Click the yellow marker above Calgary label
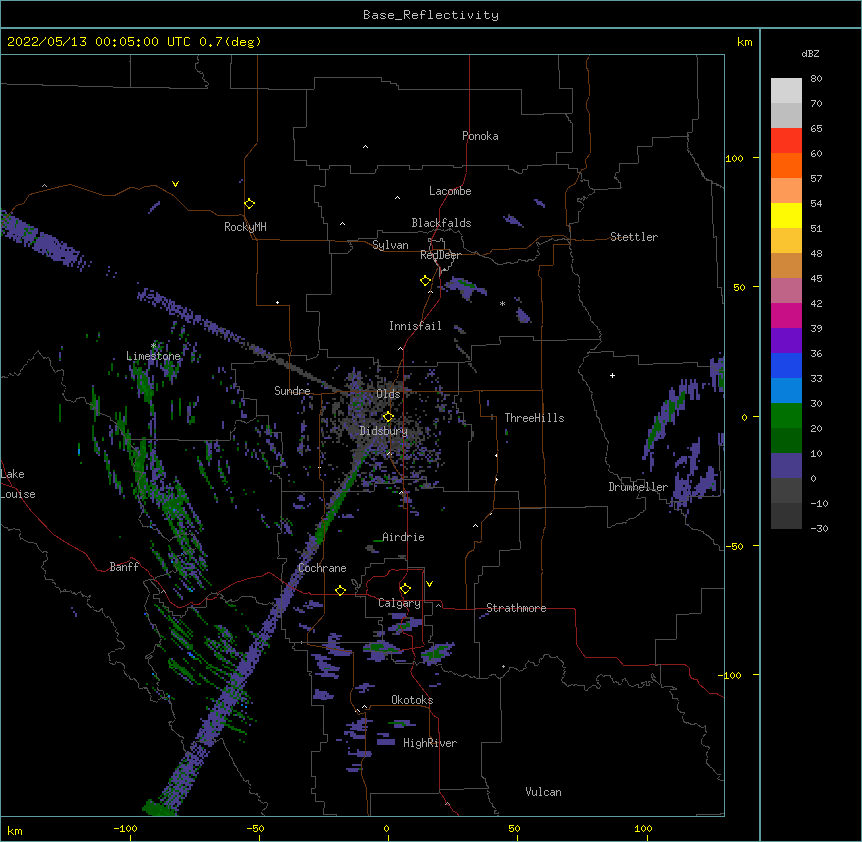This screenshot has height=842, width=862. 405,589
